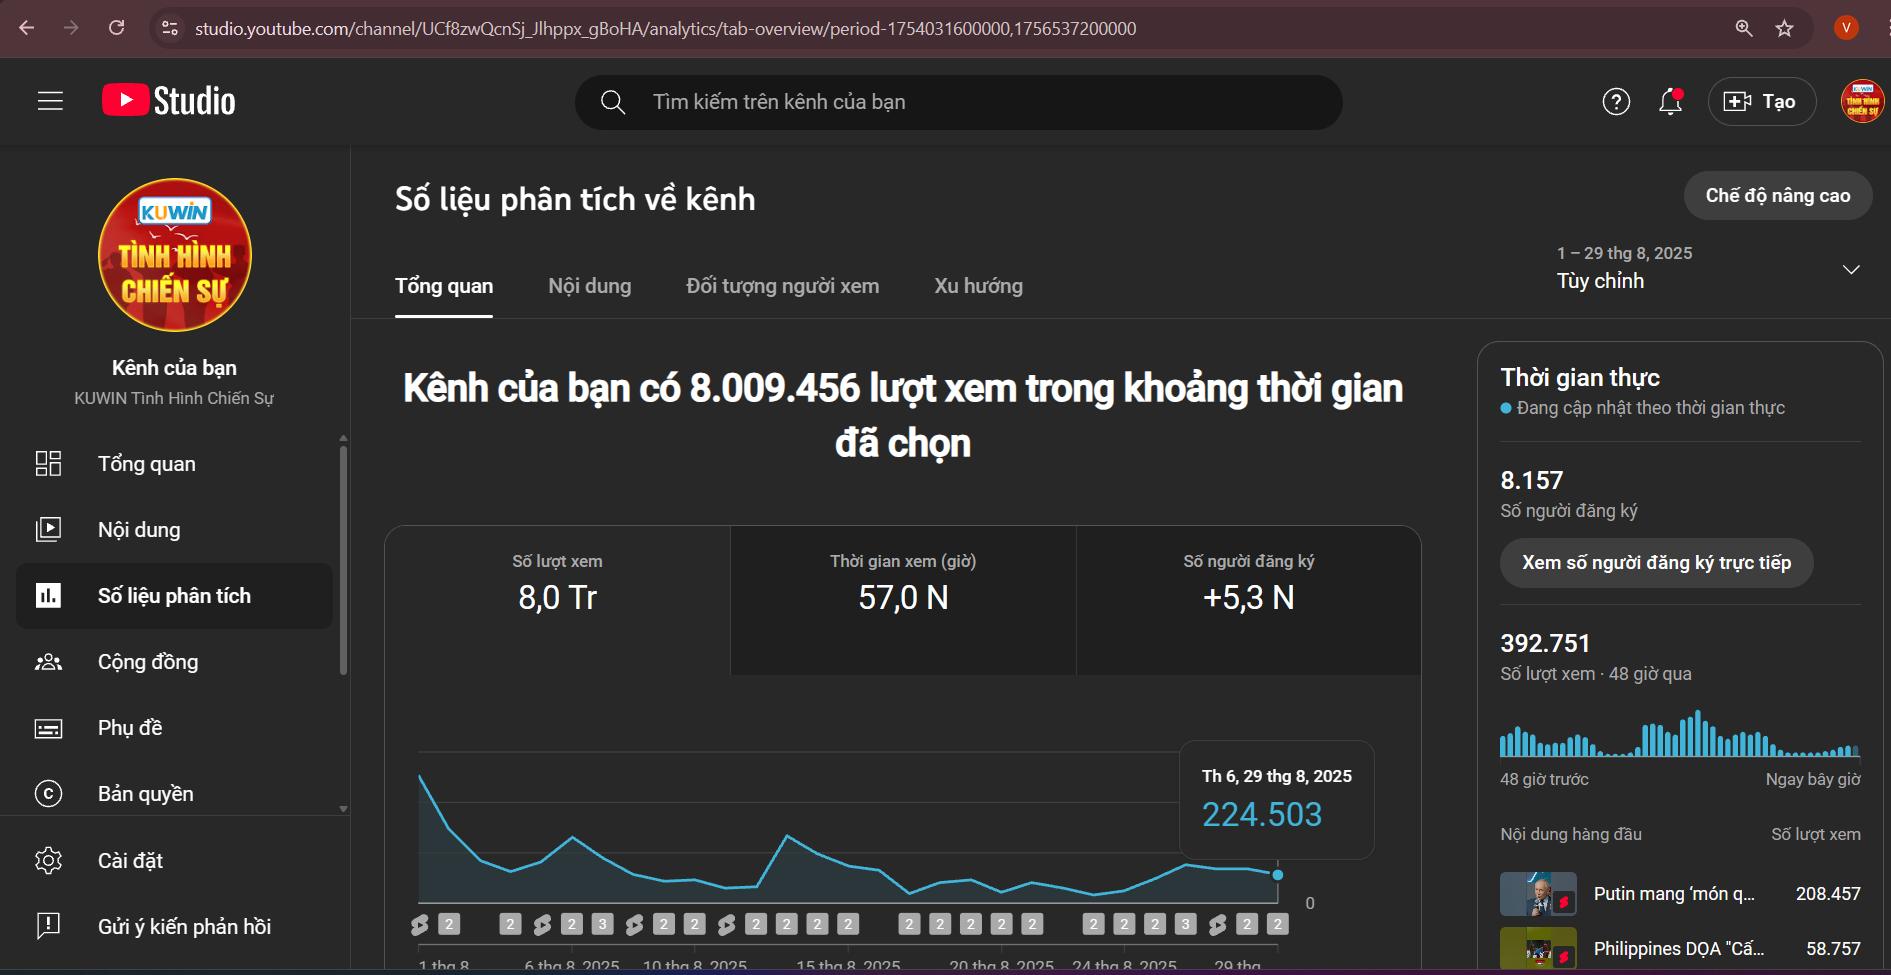Open Cộng đồng in the sidebar
Viewport: 1891px width, 975px height.
coord(174,662)
